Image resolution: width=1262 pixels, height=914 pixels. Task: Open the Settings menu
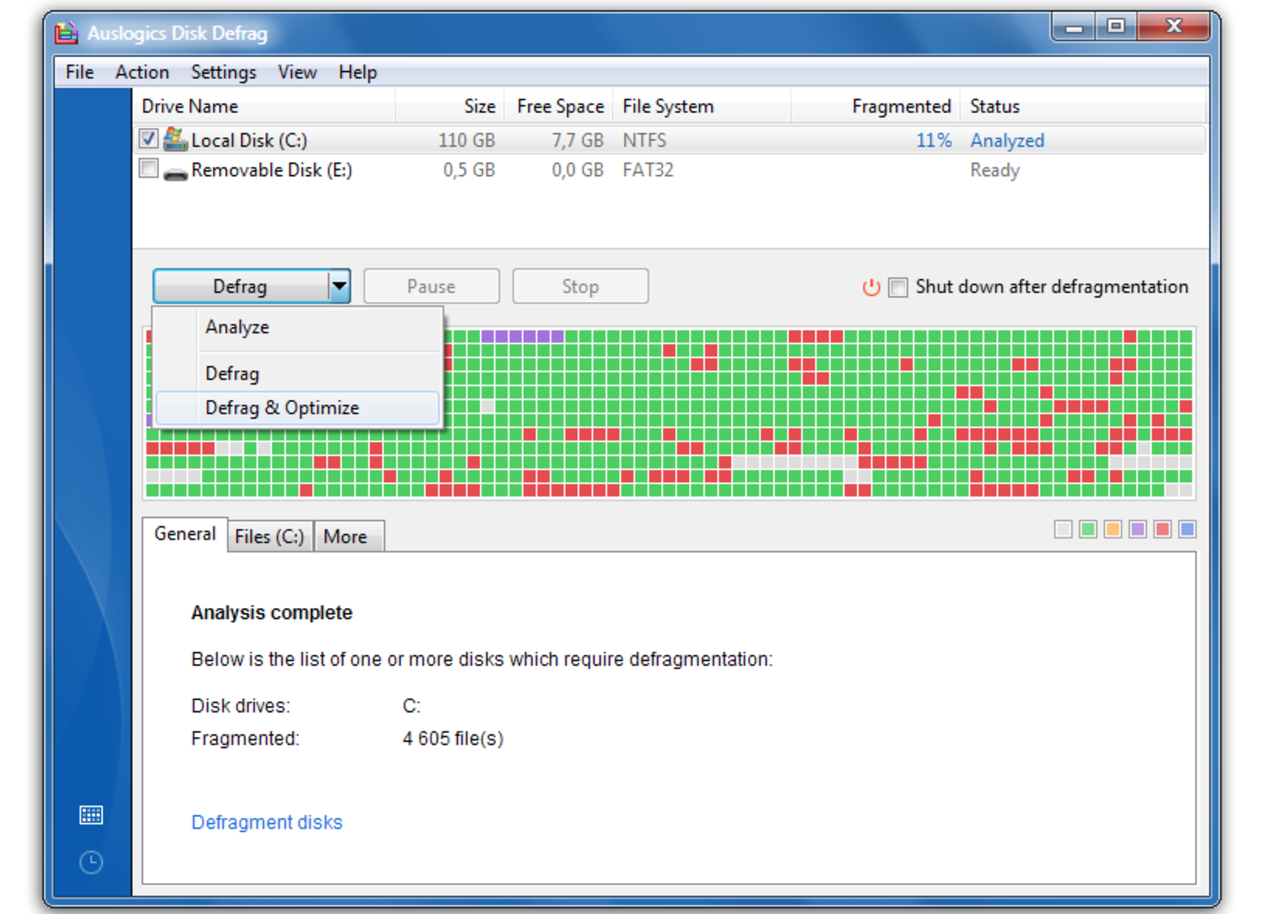tap(224, 72)
